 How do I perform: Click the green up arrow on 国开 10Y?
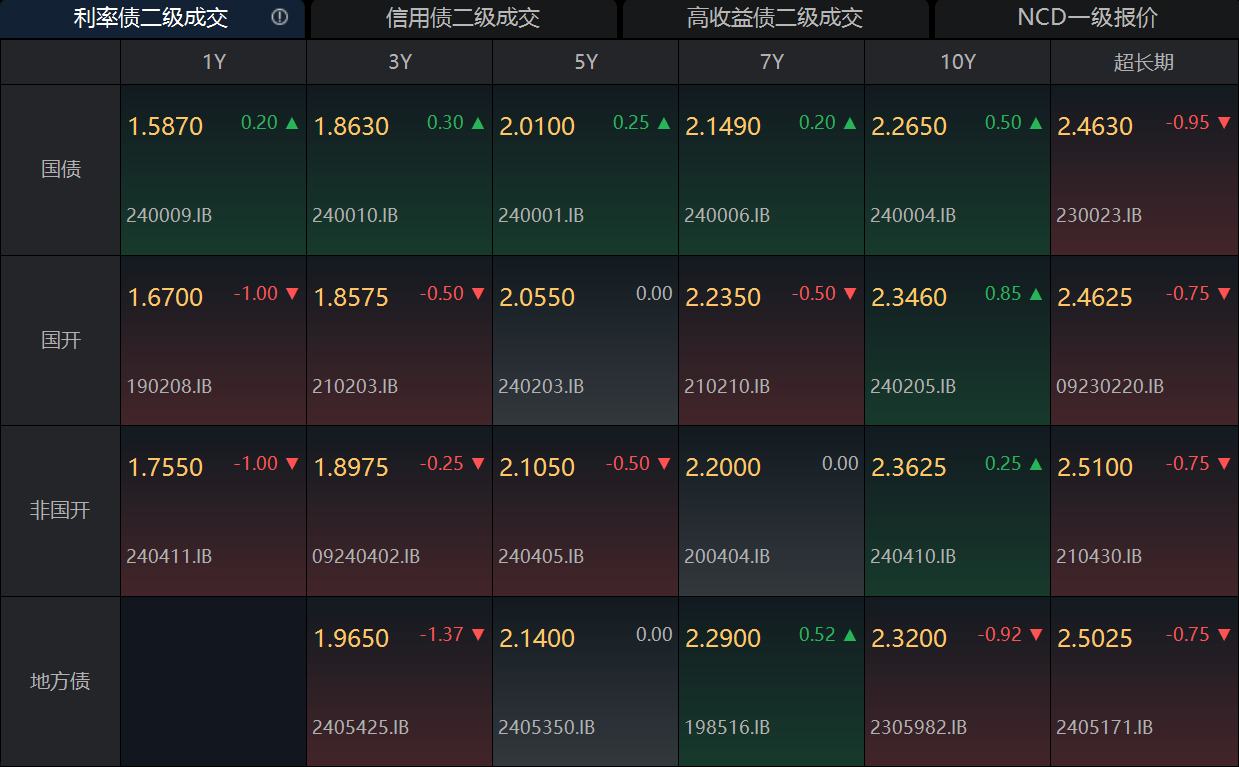(x=1034, y=293)
